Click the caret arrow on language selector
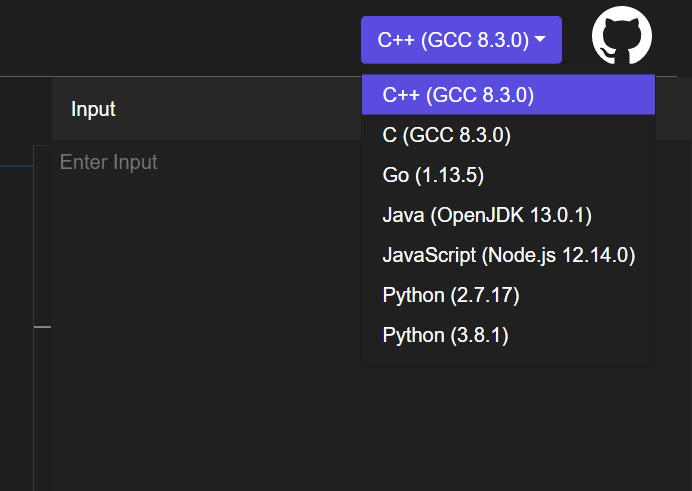This screenshot has width=692, height=491. [x=540, y=40]
